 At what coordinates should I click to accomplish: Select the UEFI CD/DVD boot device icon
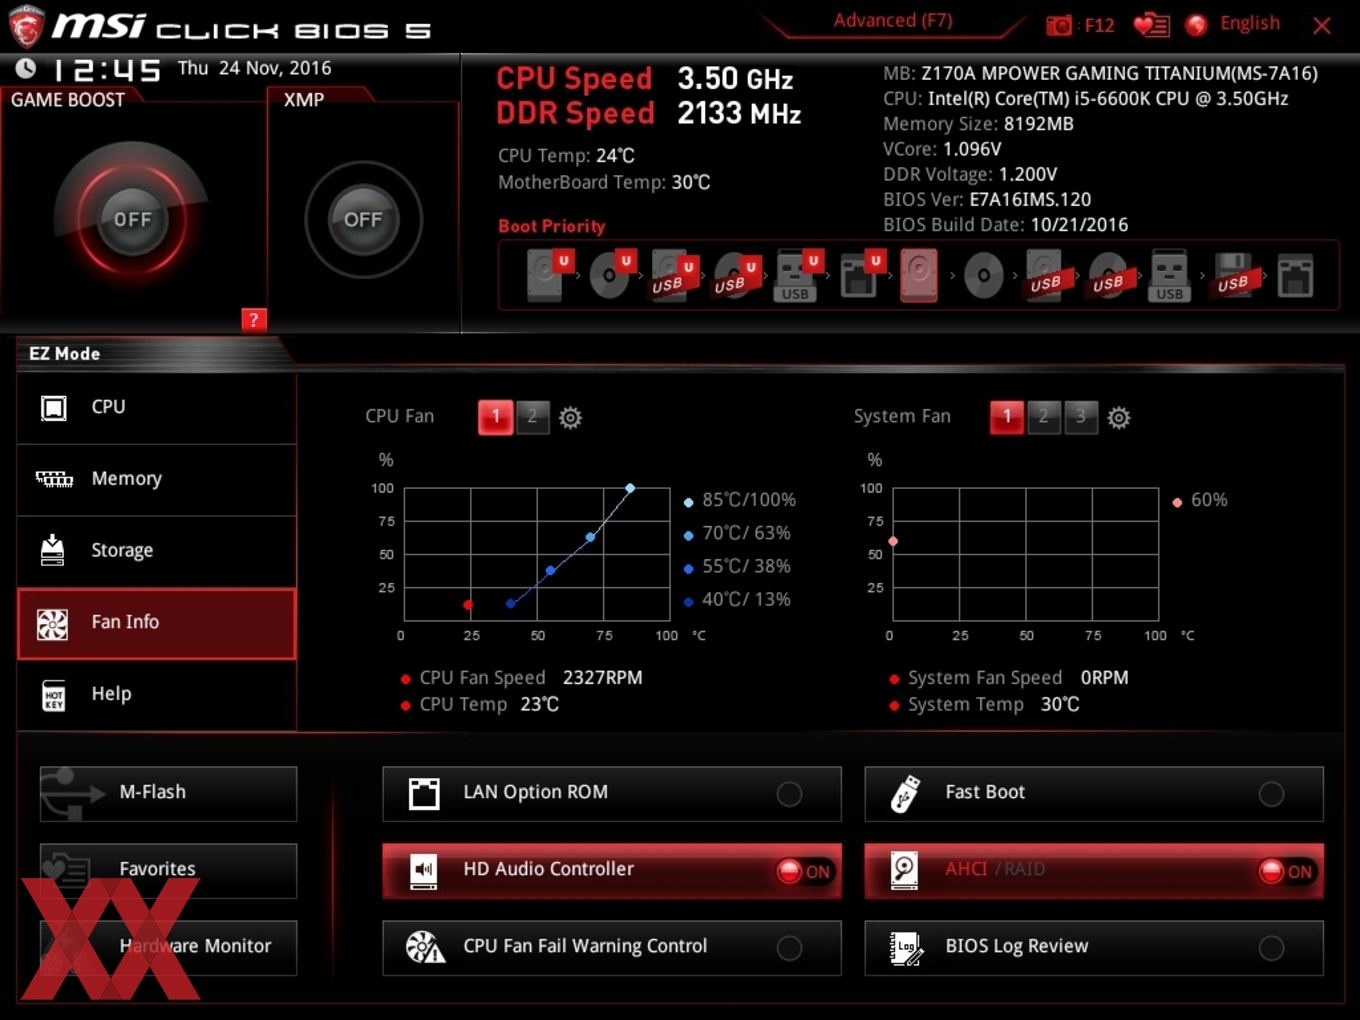(x=611, y=275)
